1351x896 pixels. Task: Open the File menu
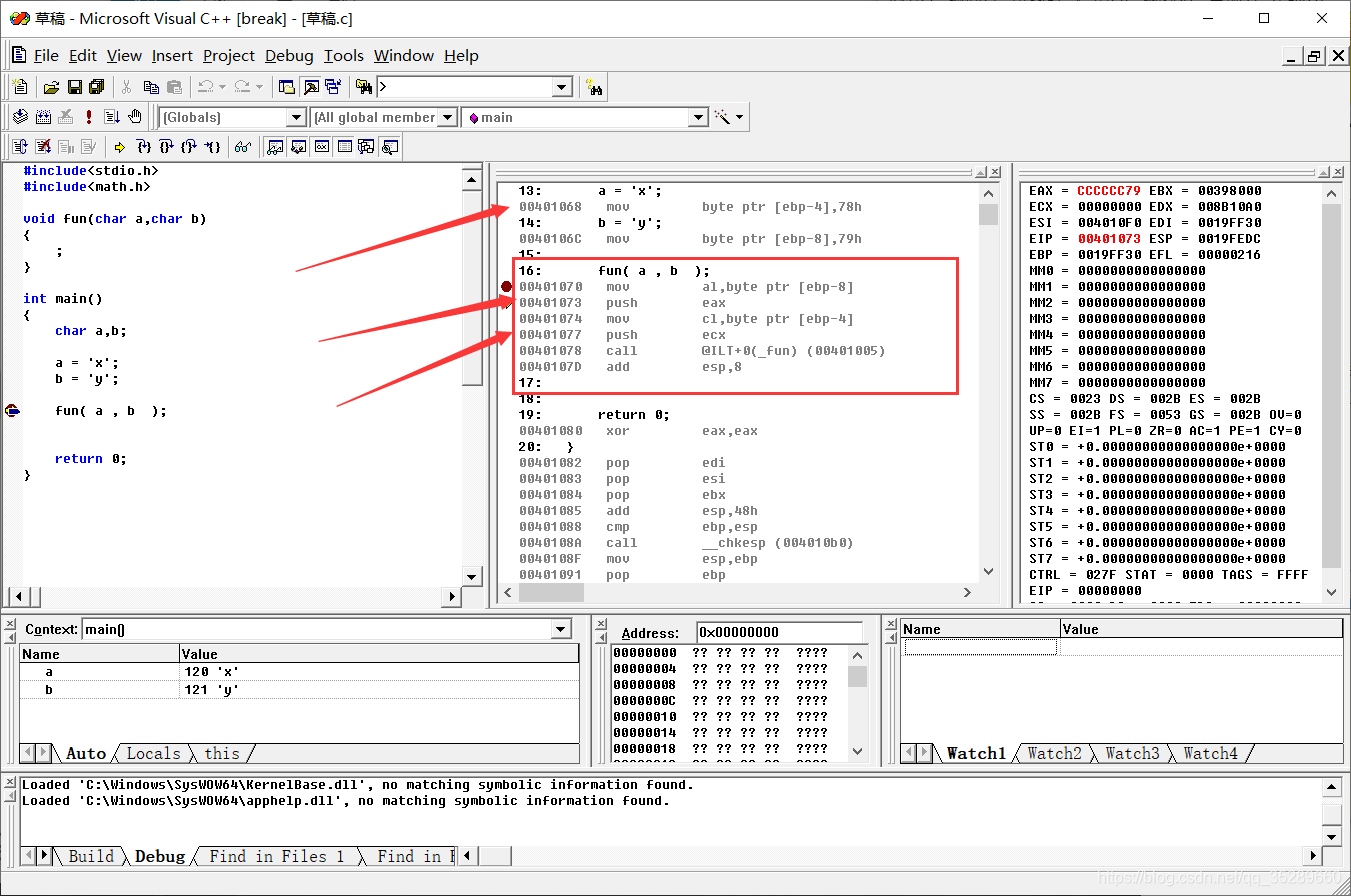46,56
